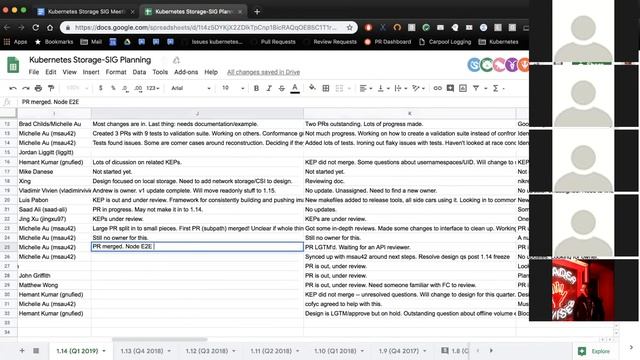
Task: Open the Data menu
Action: coord(139,72)
